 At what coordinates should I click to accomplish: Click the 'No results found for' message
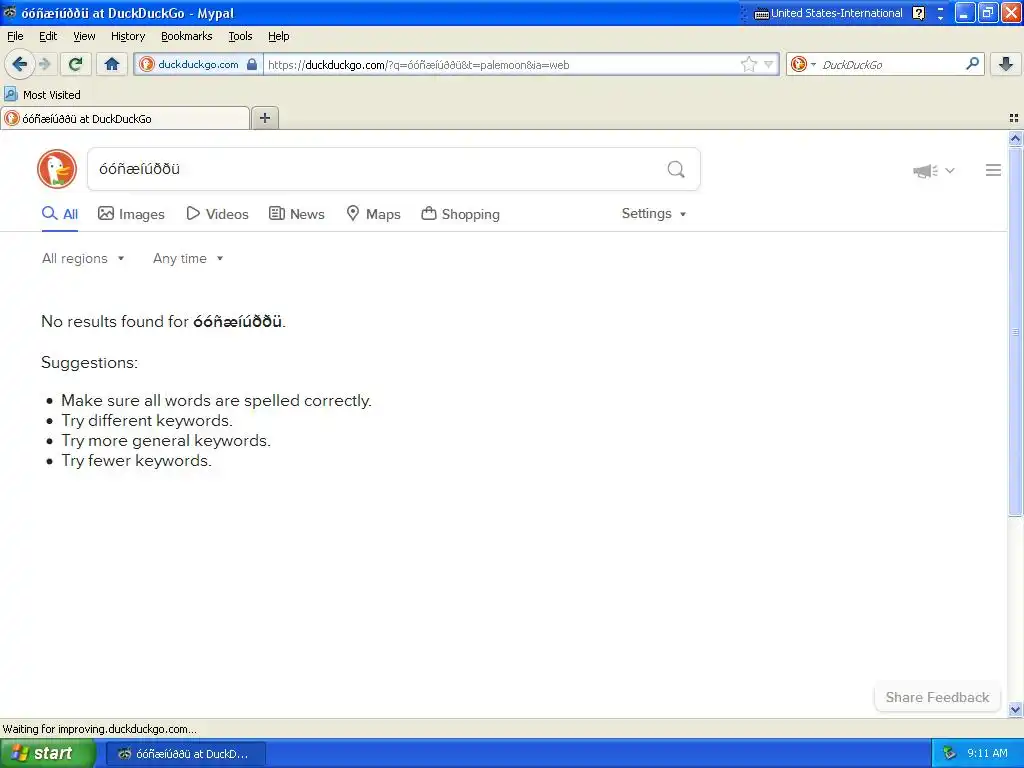point(163,321)
